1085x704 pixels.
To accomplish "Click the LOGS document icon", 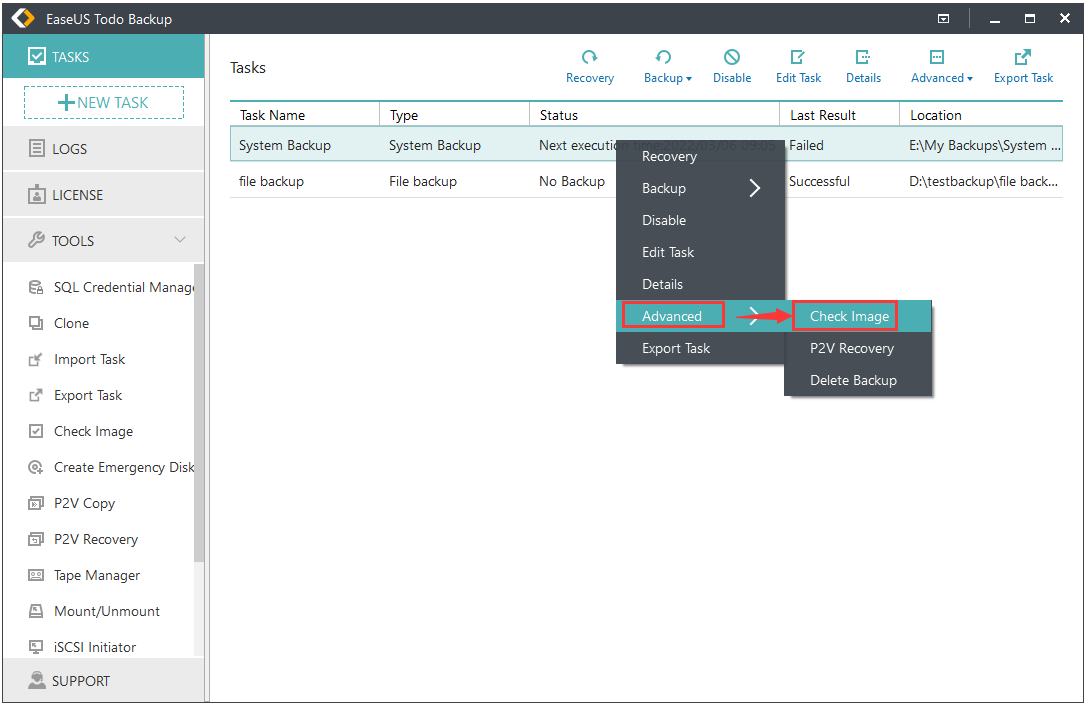I will (x=37, y=148).
